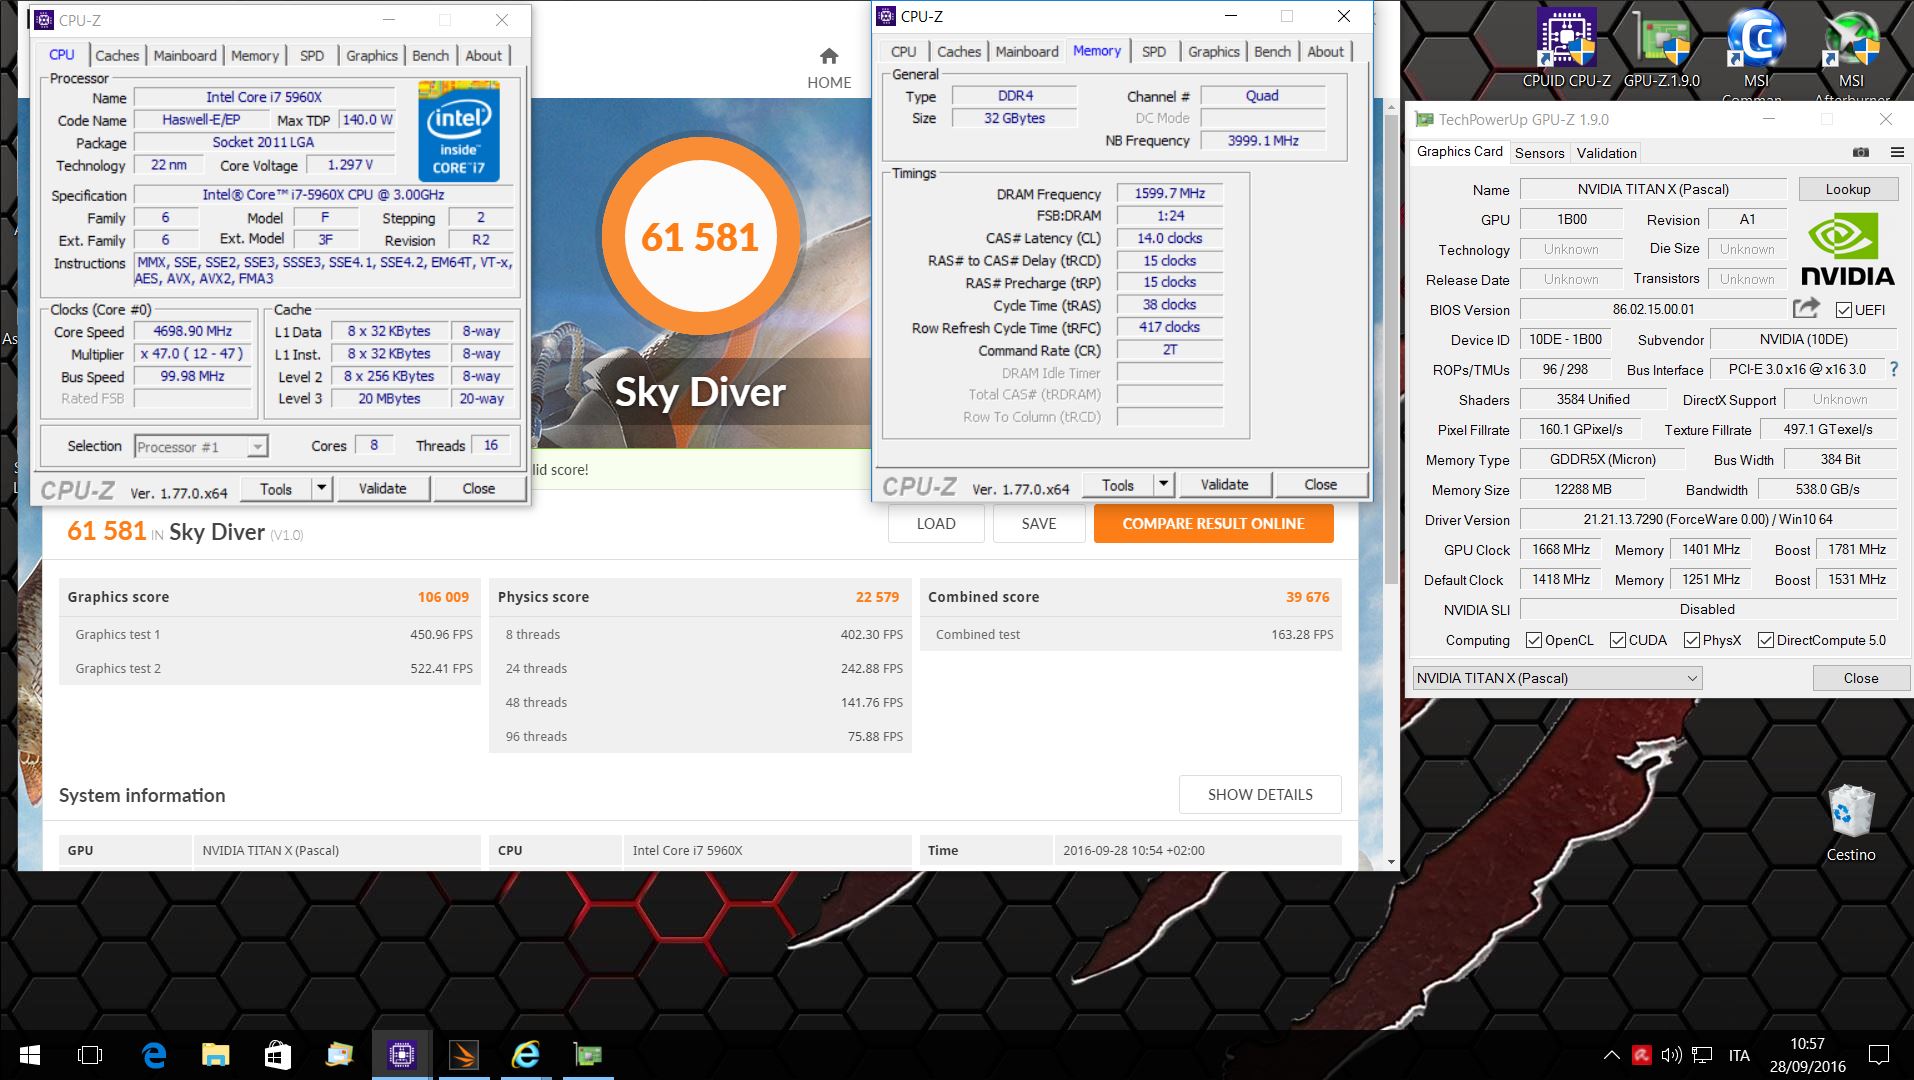Open the Cestino recycle bin icon
Screen dimensions: 1914x1080
tap(1851, 824)
